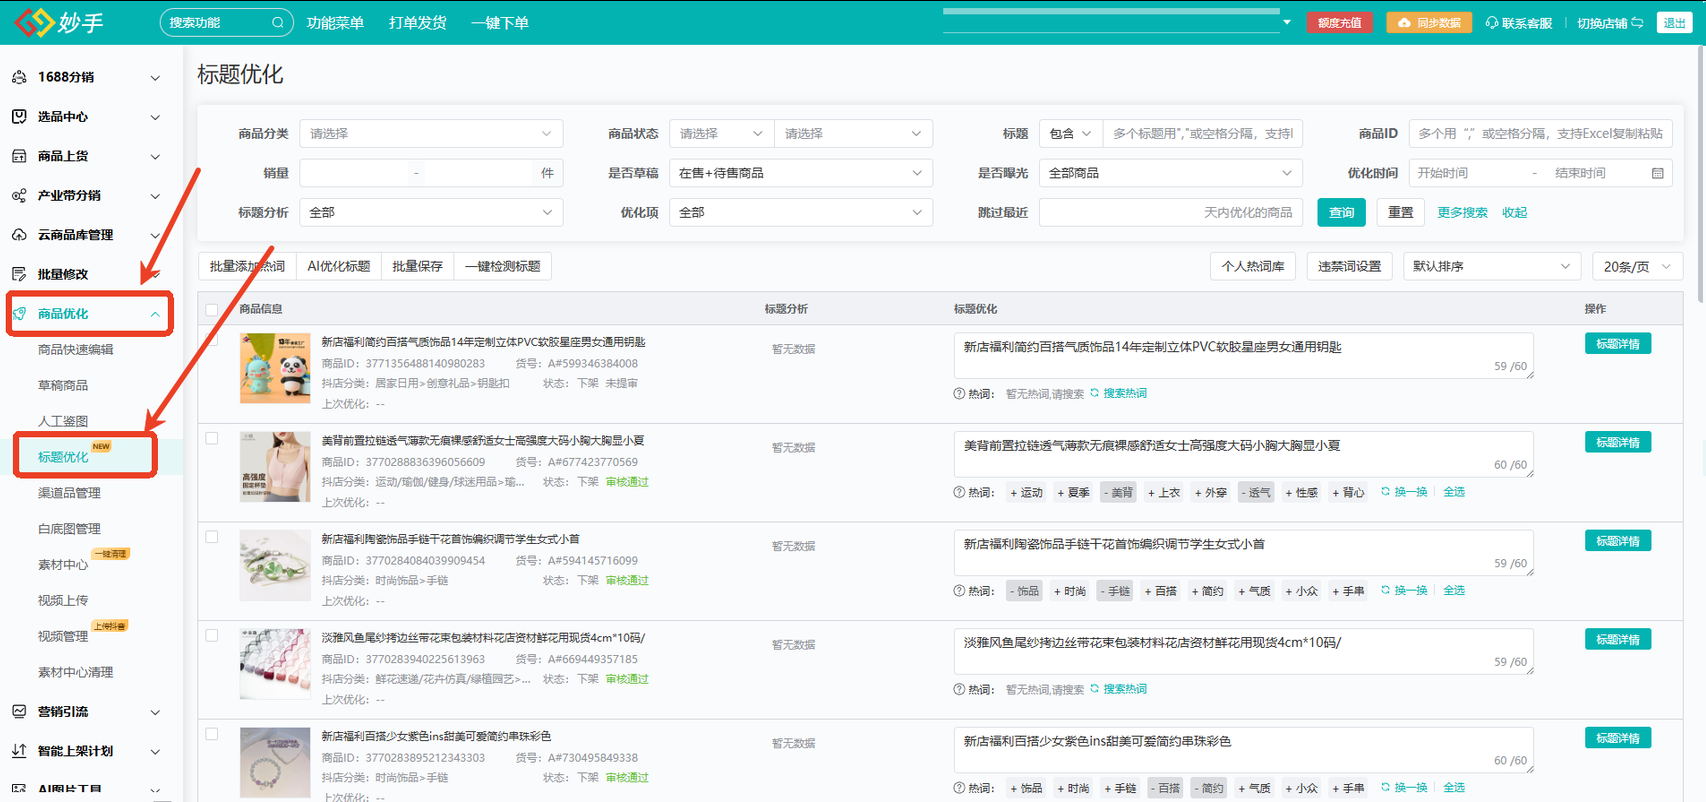Add hot word 运动 to 美背 title
1706x802 pixels.
[x=1026, y=492]
